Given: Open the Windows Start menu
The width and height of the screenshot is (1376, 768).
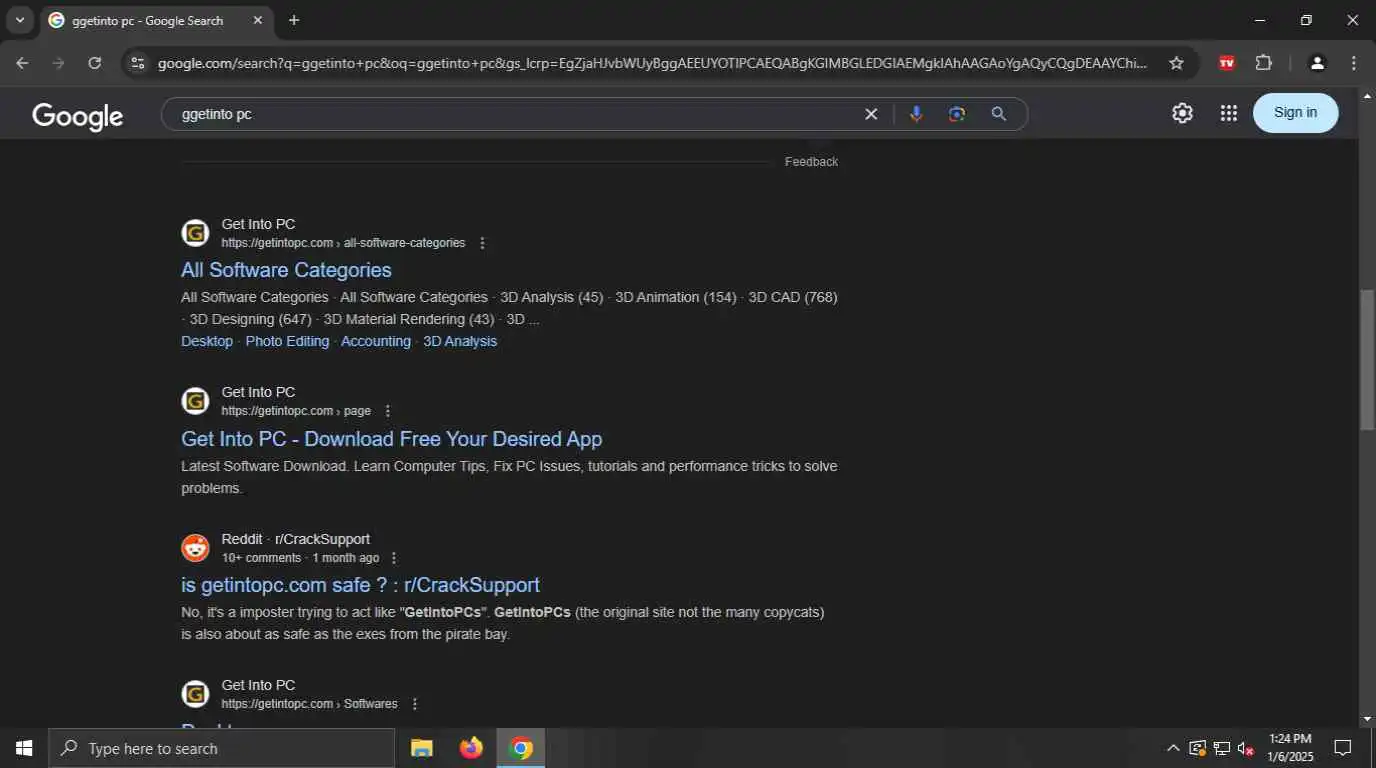Looking at the screenshot, I should pos(24,748).
